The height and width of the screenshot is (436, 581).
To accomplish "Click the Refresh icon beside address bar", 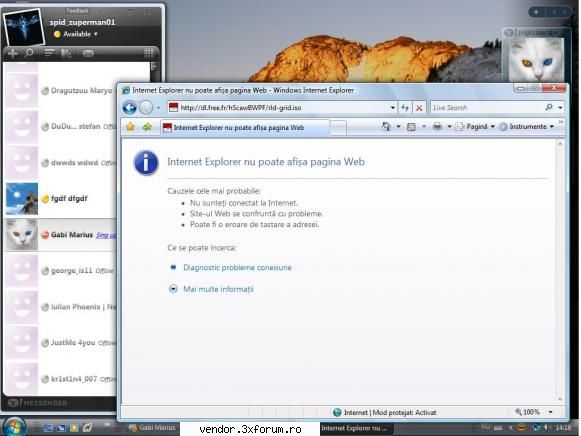I will (405, 108).
